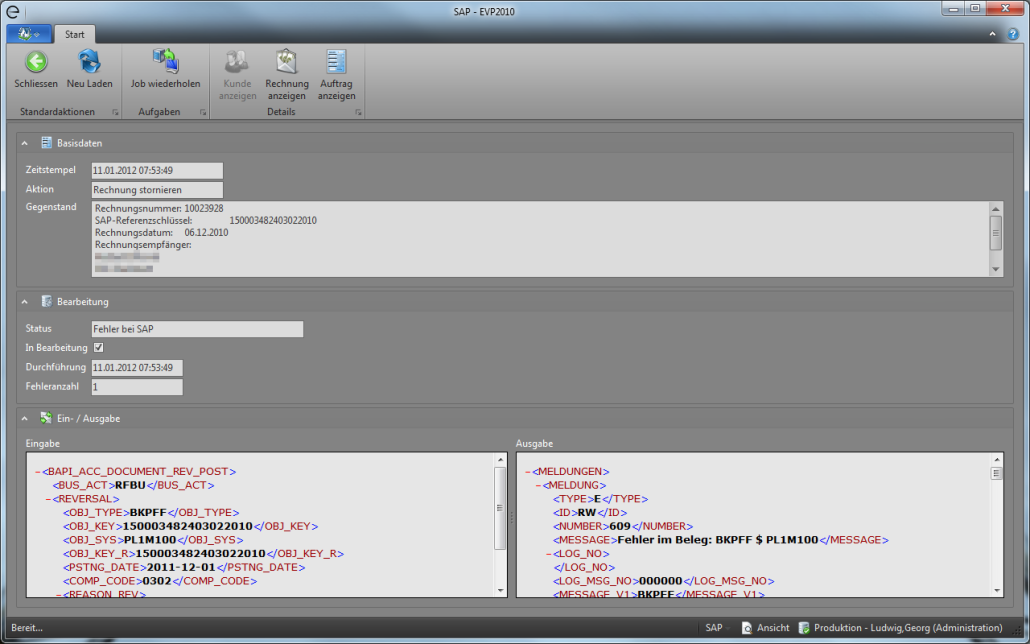The height and width of the screenshot is (644, 1030).
Task: Click the Status field showing Fehler bei SAP
Action: (x=197, y=329)
